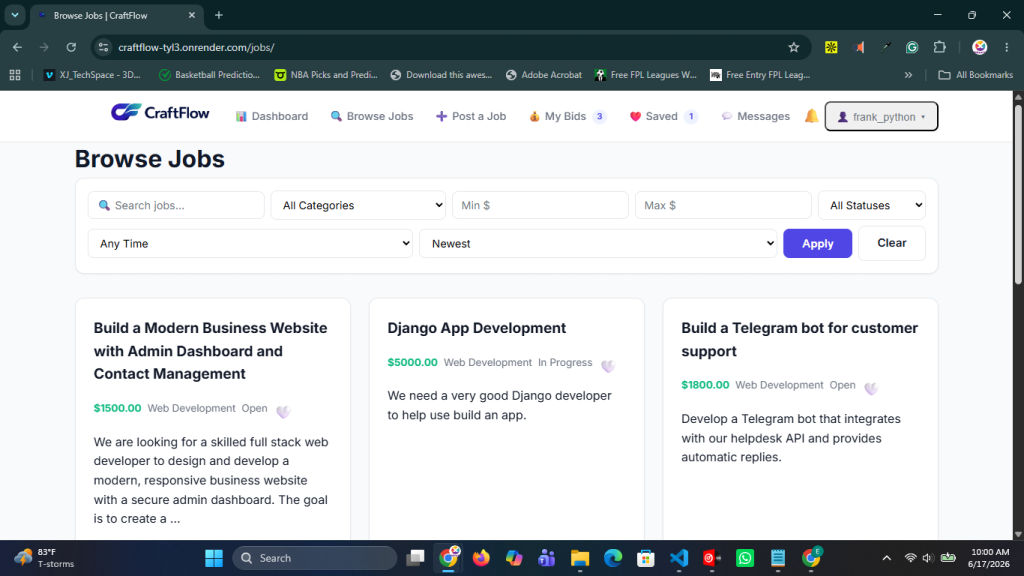The image size is (1024, 576).
Task: Save the Django App Development job with heart
Action: pyautogui.click(x=608, y=366)
